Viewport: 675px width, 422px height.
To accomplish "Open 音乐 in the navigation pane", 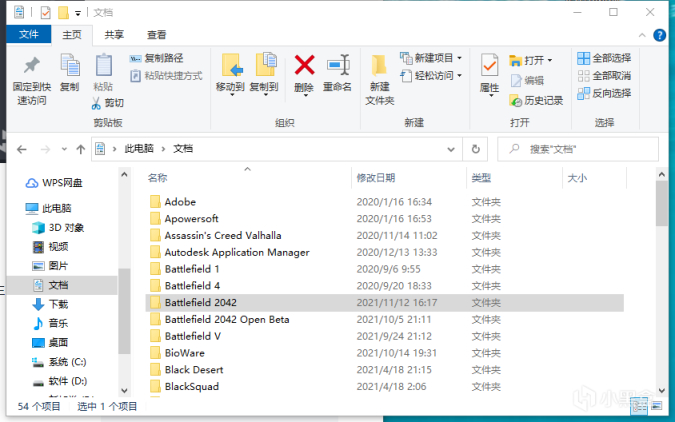I will [50, 323].
